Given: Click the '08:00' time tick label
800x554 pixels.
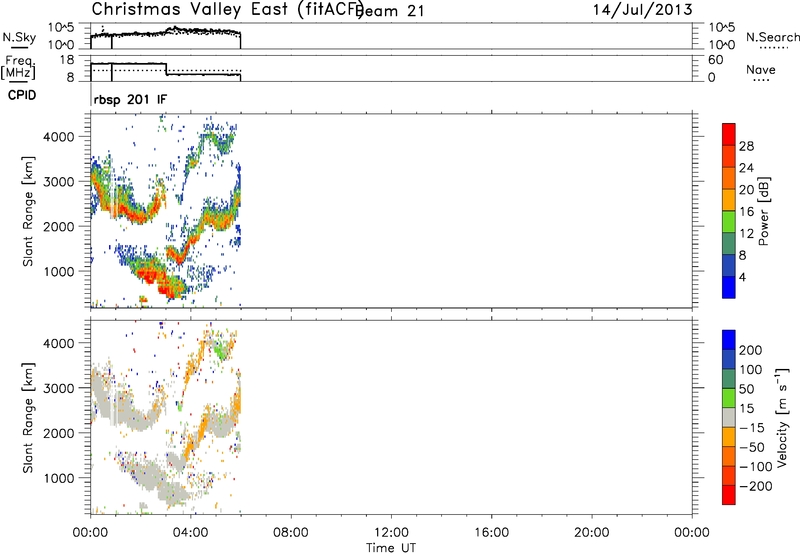Looking at the screenshot, I should pyautogui.click(x=291, y=533).
